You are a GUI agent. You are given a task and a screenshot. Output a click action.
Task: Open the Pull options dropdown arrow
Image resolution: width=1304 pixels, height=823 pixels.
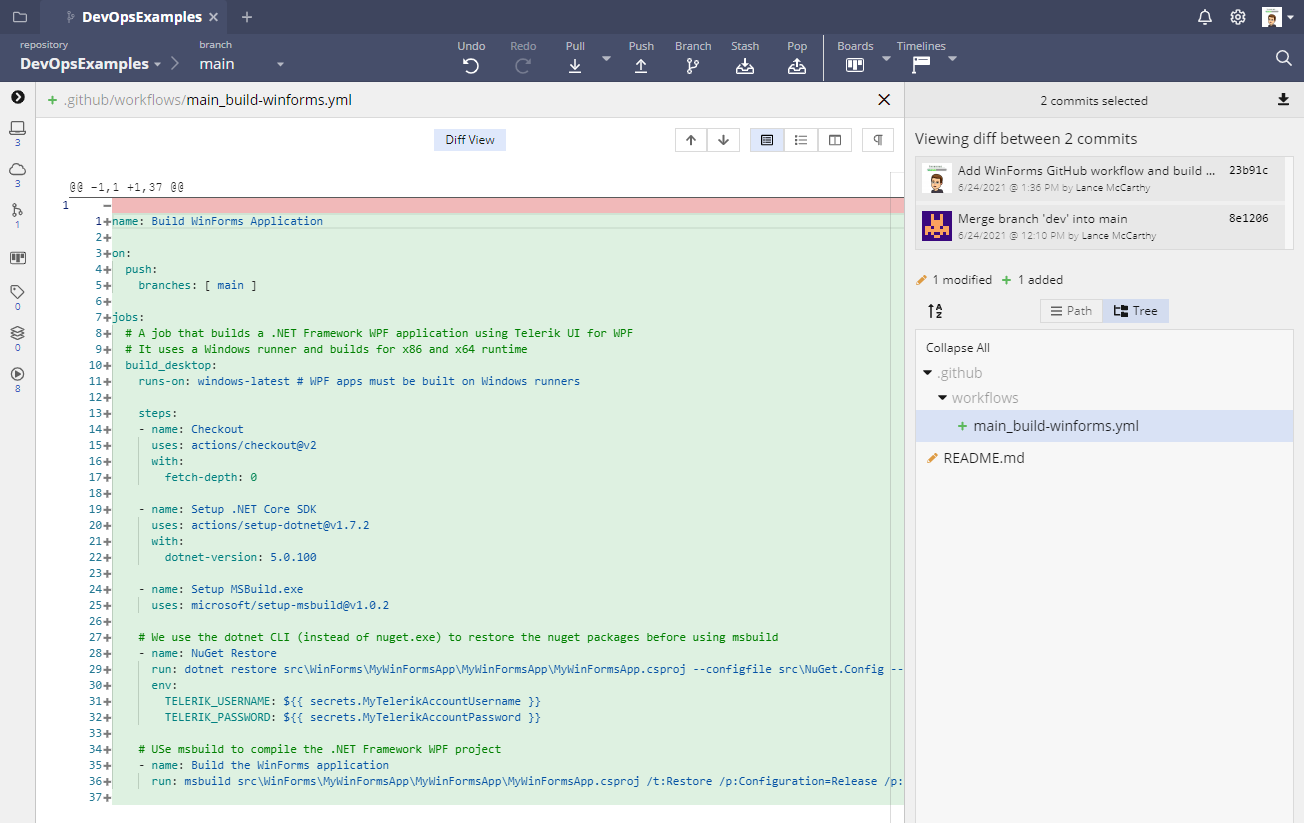(606, 59)
